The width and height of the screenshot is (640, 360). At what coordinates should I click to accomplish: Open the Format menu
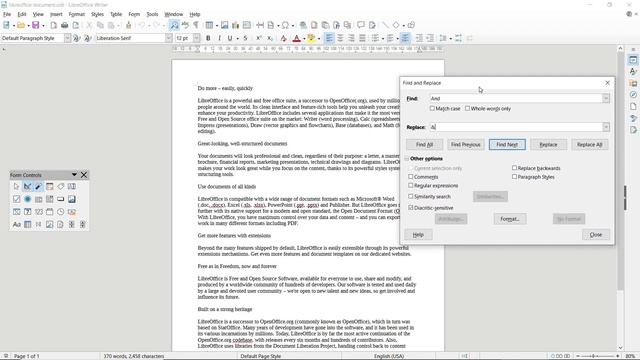click(76, 14)
